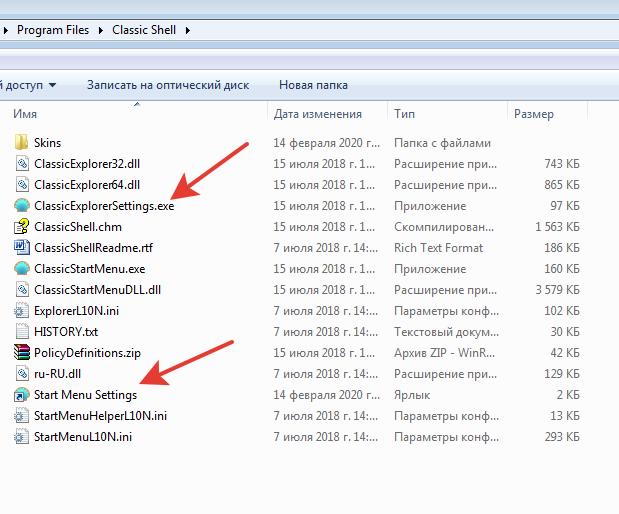Click the ClassicStartMenu.exe application icon
This screenshot has width=619, height=514.
coord(22,269)
